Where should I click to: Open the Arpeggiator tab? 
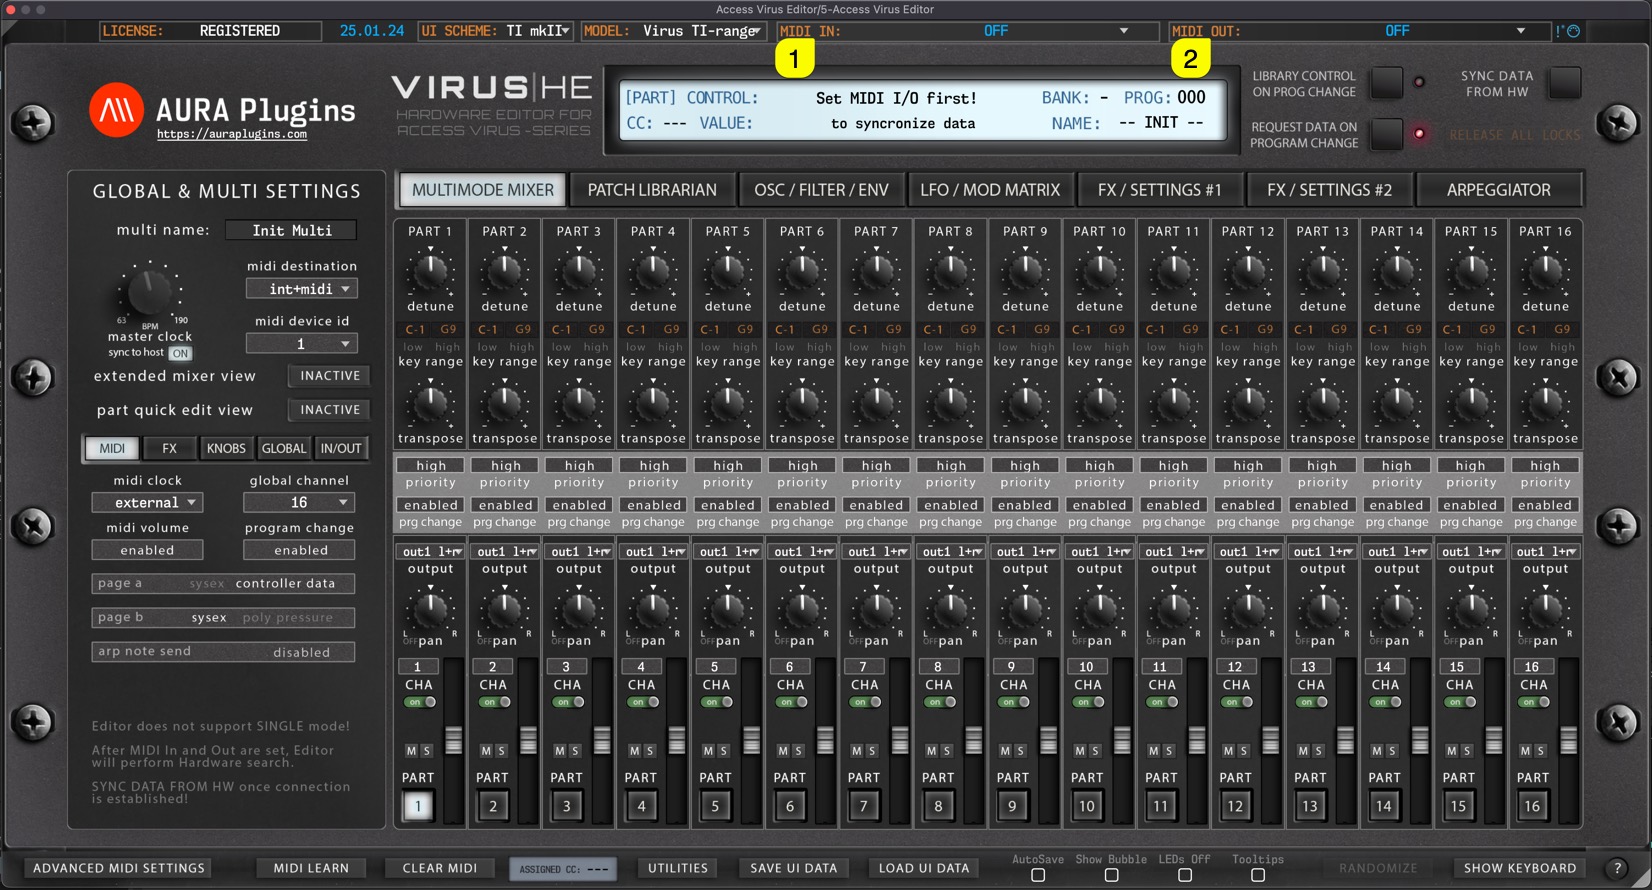1498,190
